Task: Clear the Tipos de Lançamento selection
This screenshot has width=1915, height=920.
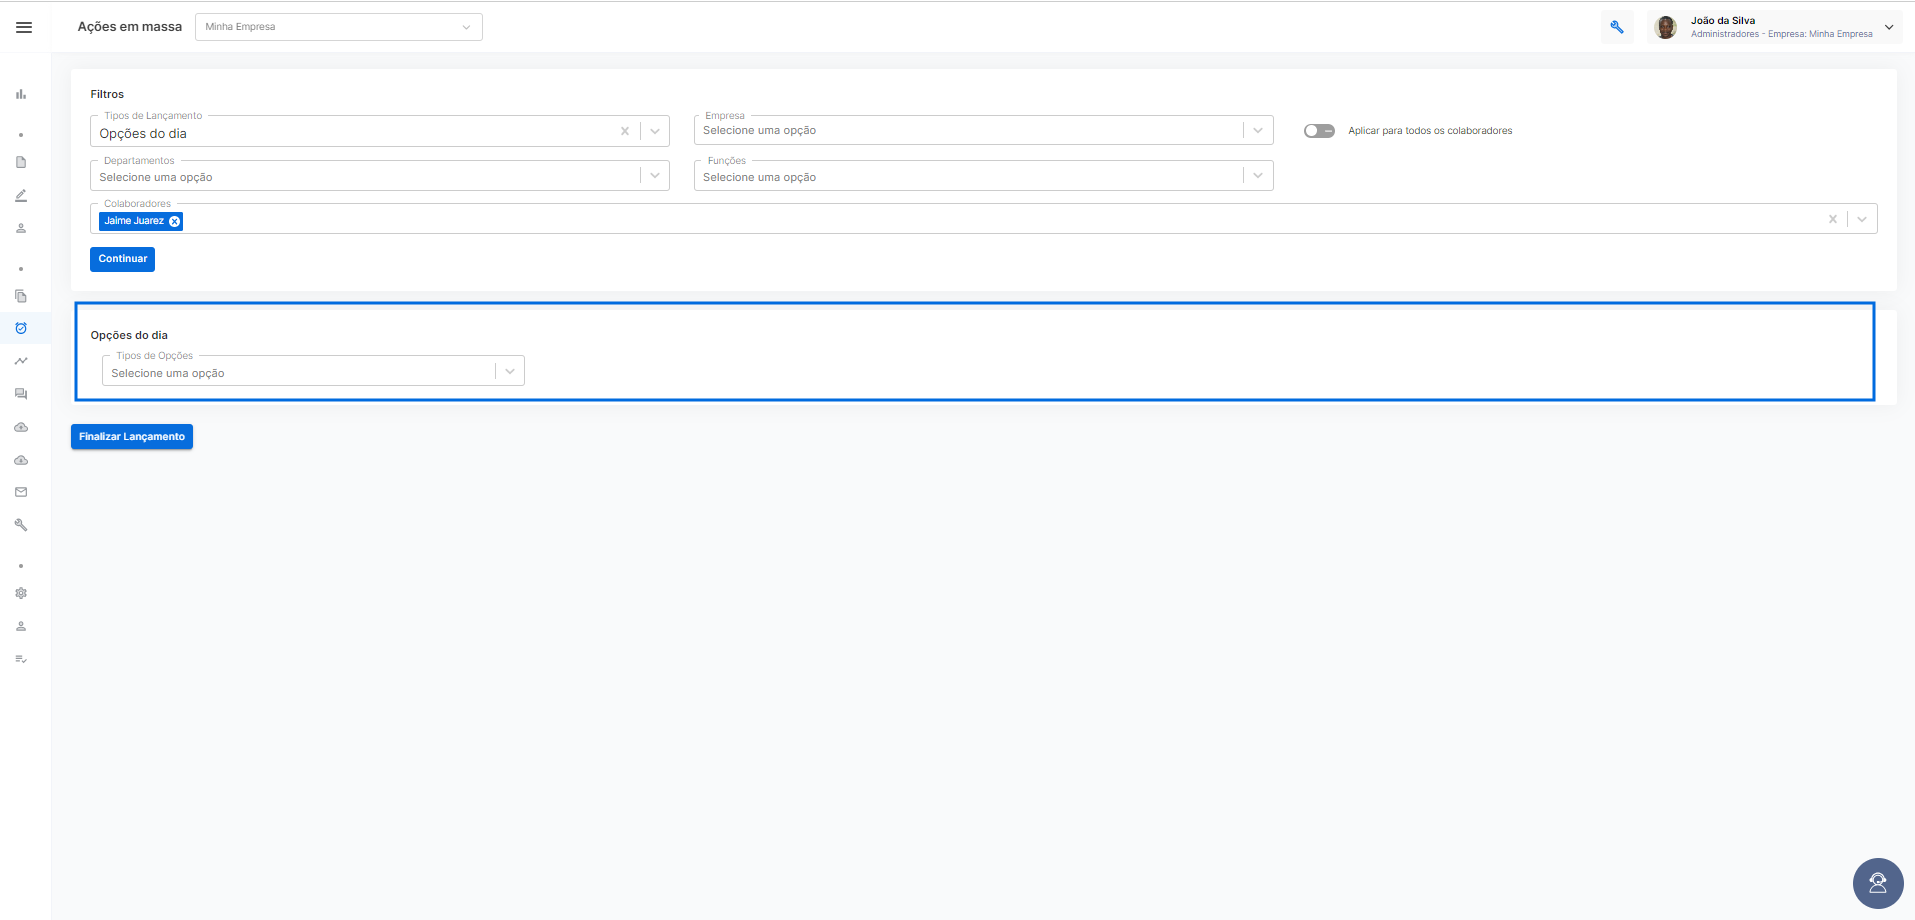Action: pyautogui.click(x=625, y=131)
